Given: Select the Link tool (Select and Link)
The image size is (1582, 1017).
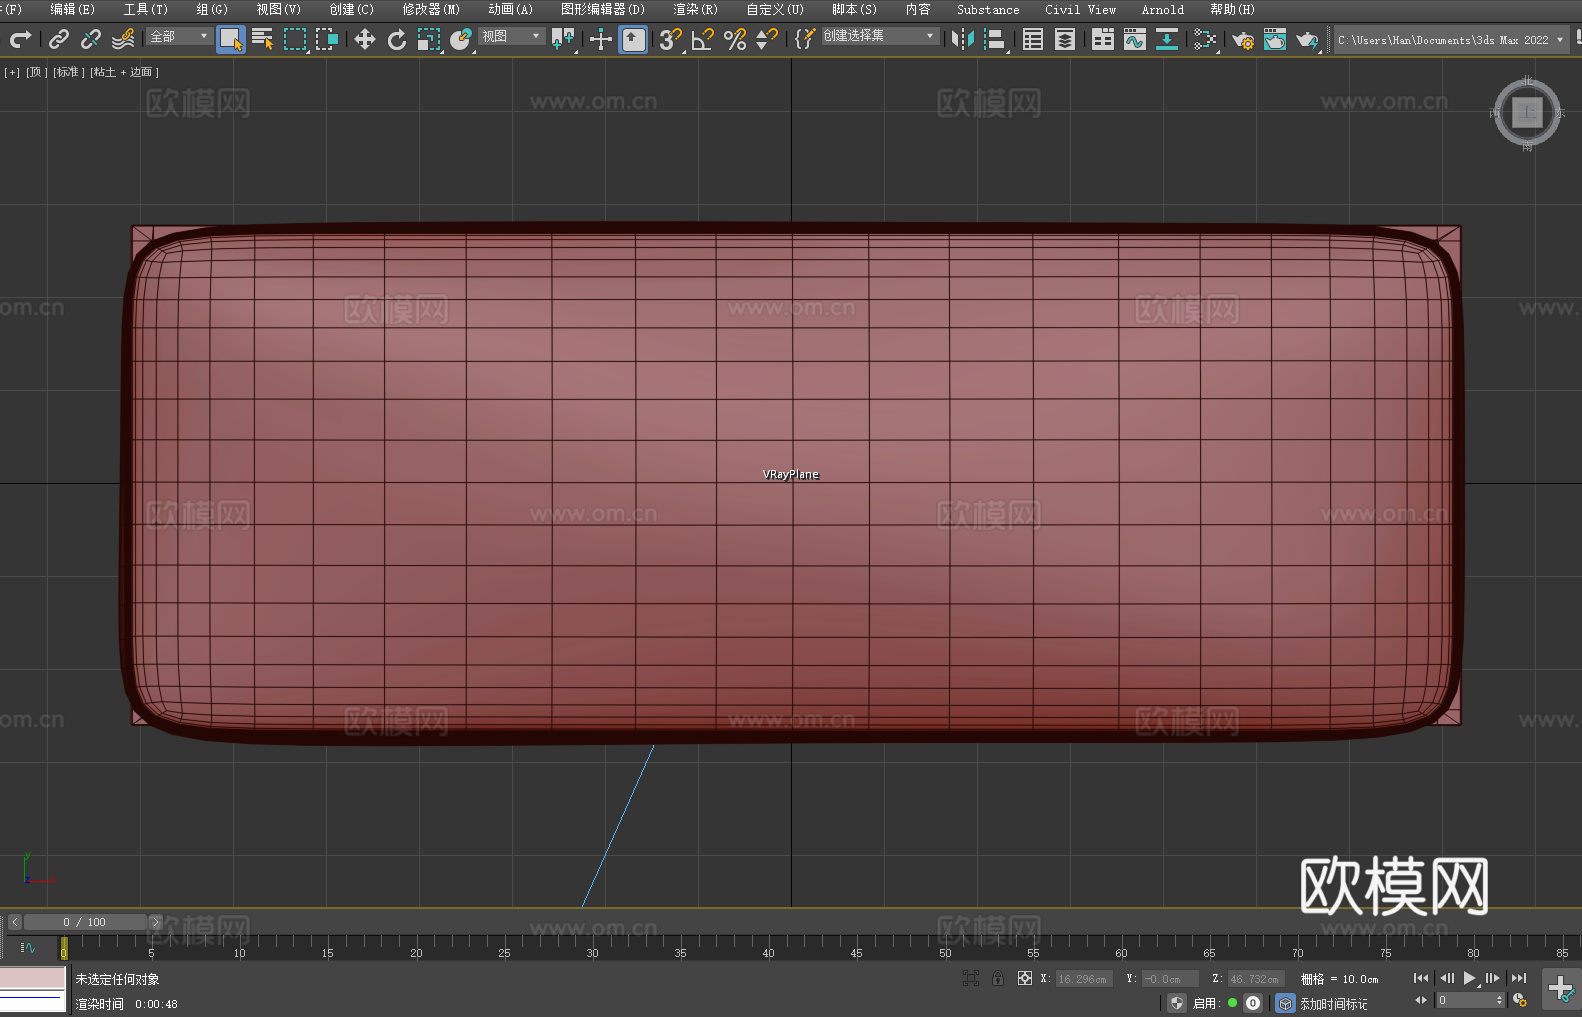Looking at the screenshot, I should point(59,39).
